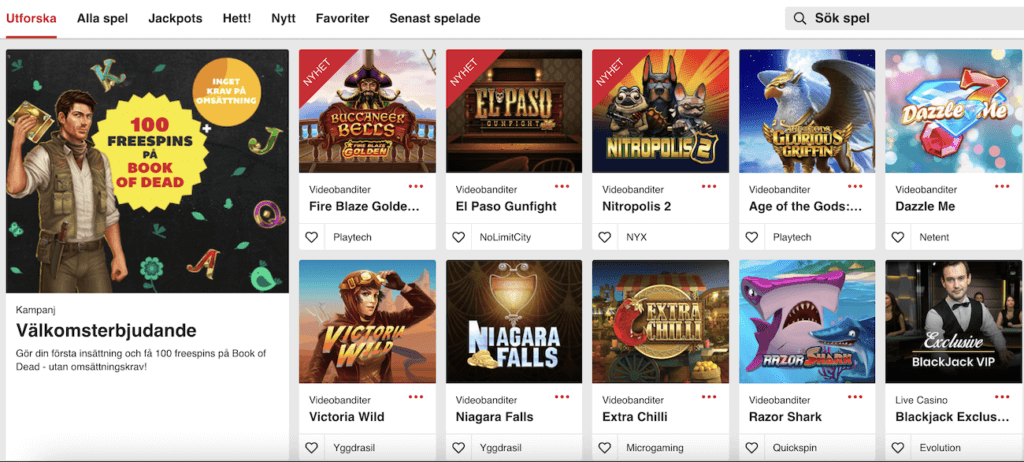Click the NoLimitCity provider label
1024x462 pixels.
505,237
